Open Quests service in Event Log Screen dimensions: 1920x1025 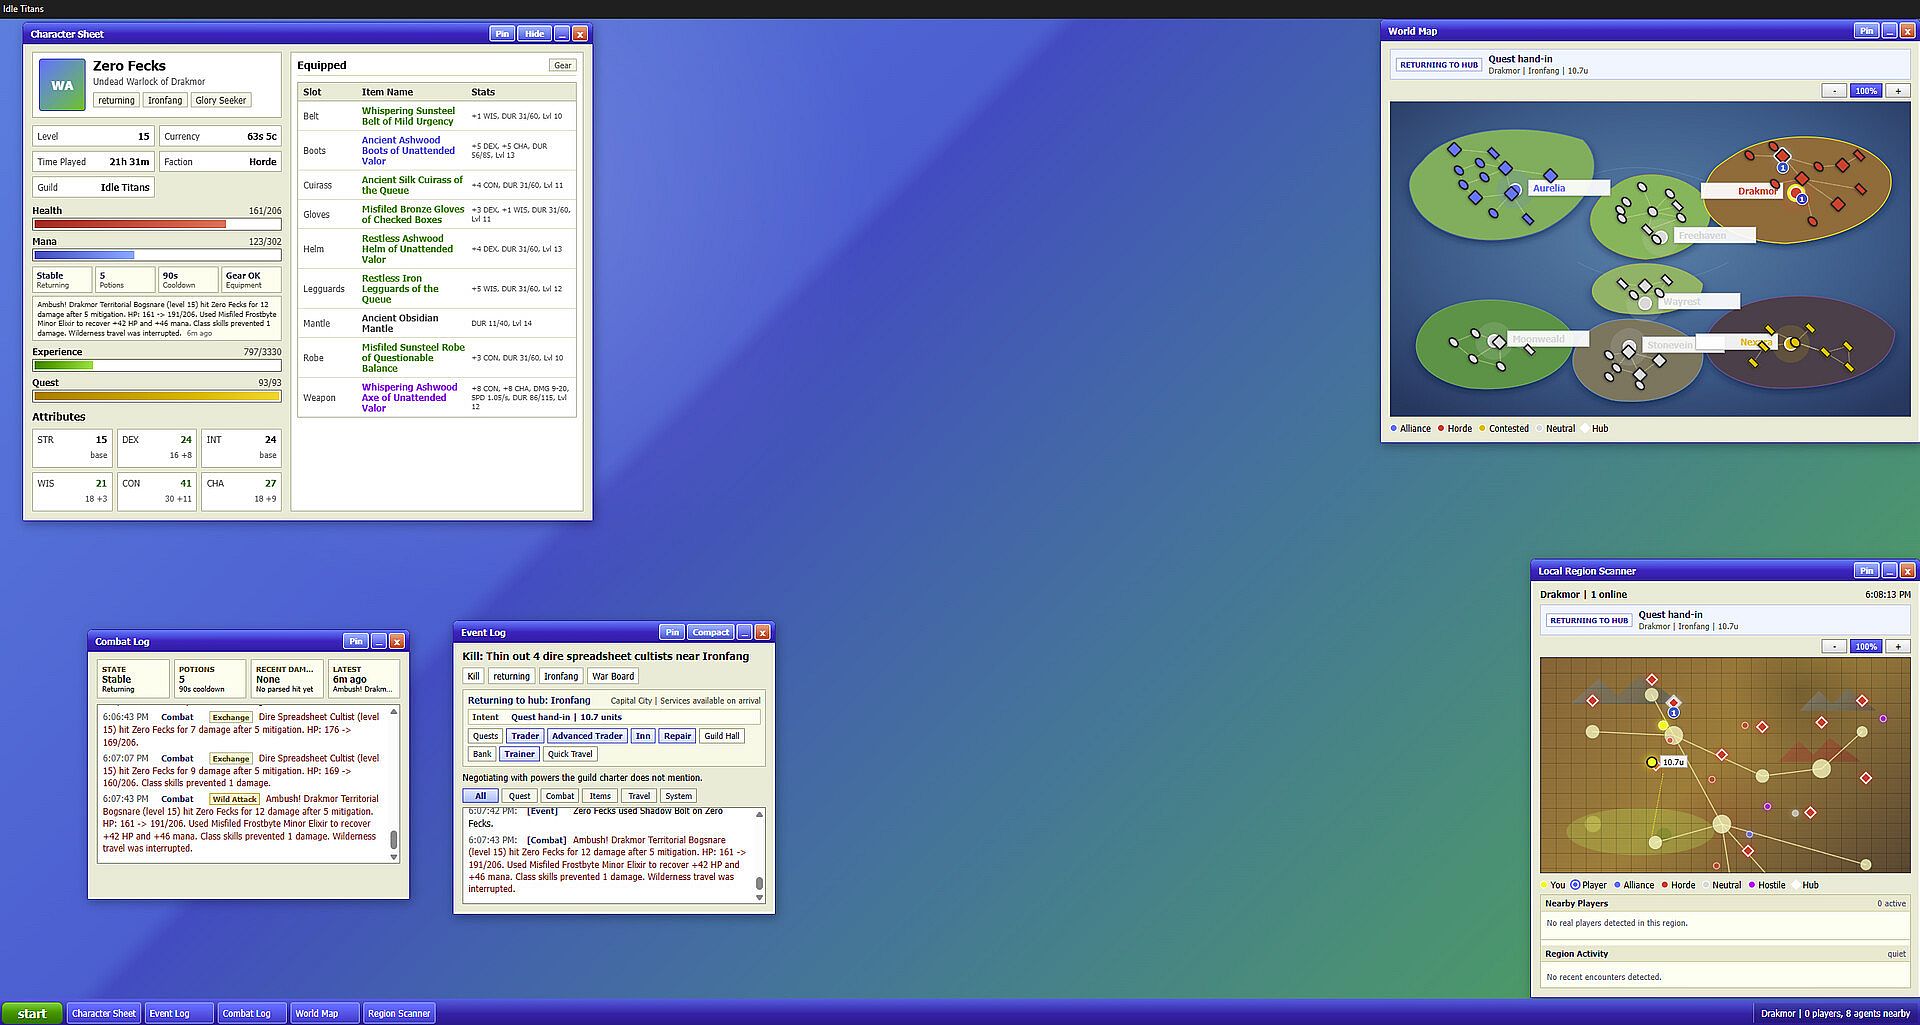coord(485,736)
